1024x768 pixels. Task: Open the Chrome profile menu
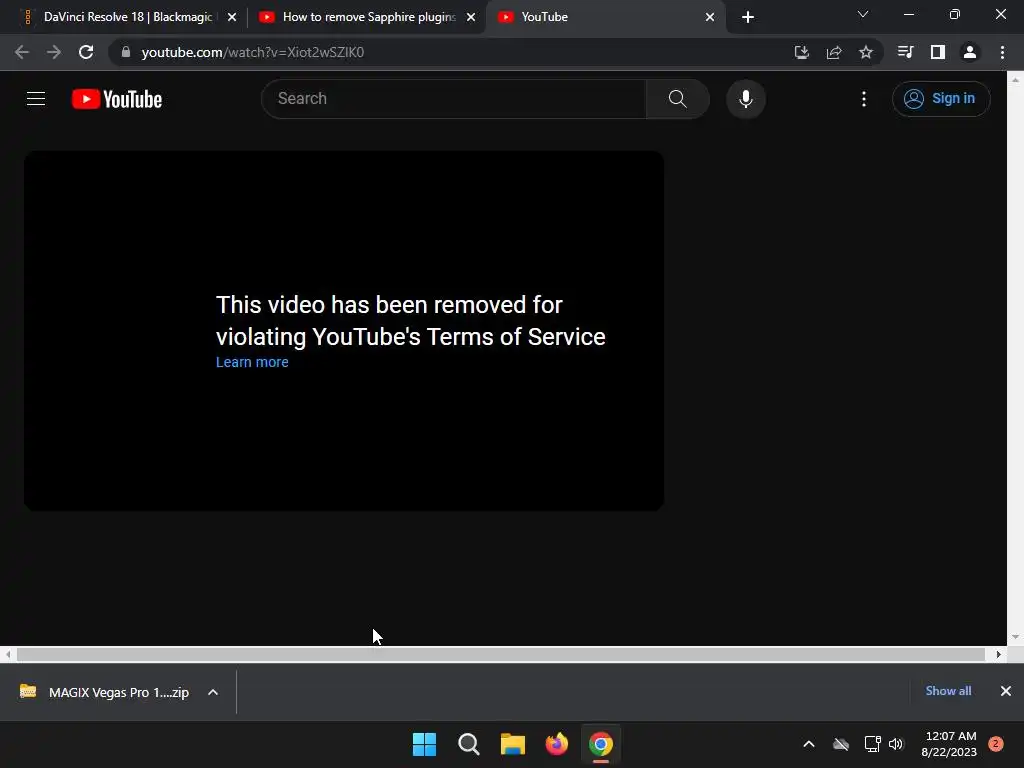tap(970, 52)
